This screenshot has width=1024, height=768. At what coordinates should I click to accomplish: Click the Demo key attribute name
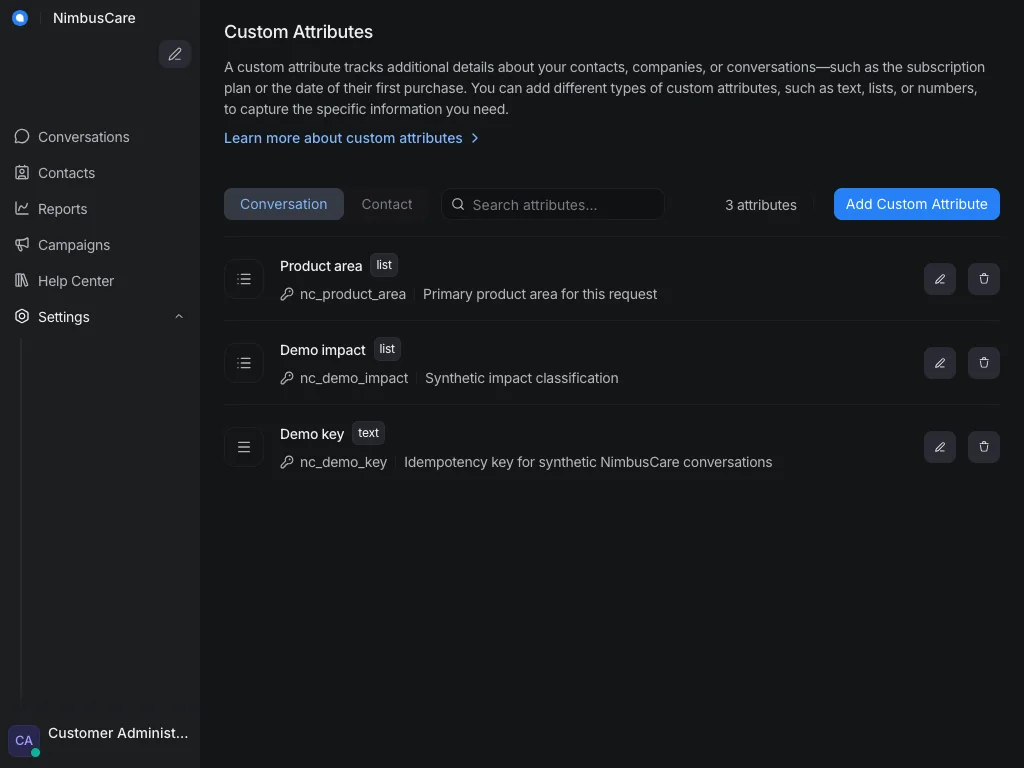312,434
